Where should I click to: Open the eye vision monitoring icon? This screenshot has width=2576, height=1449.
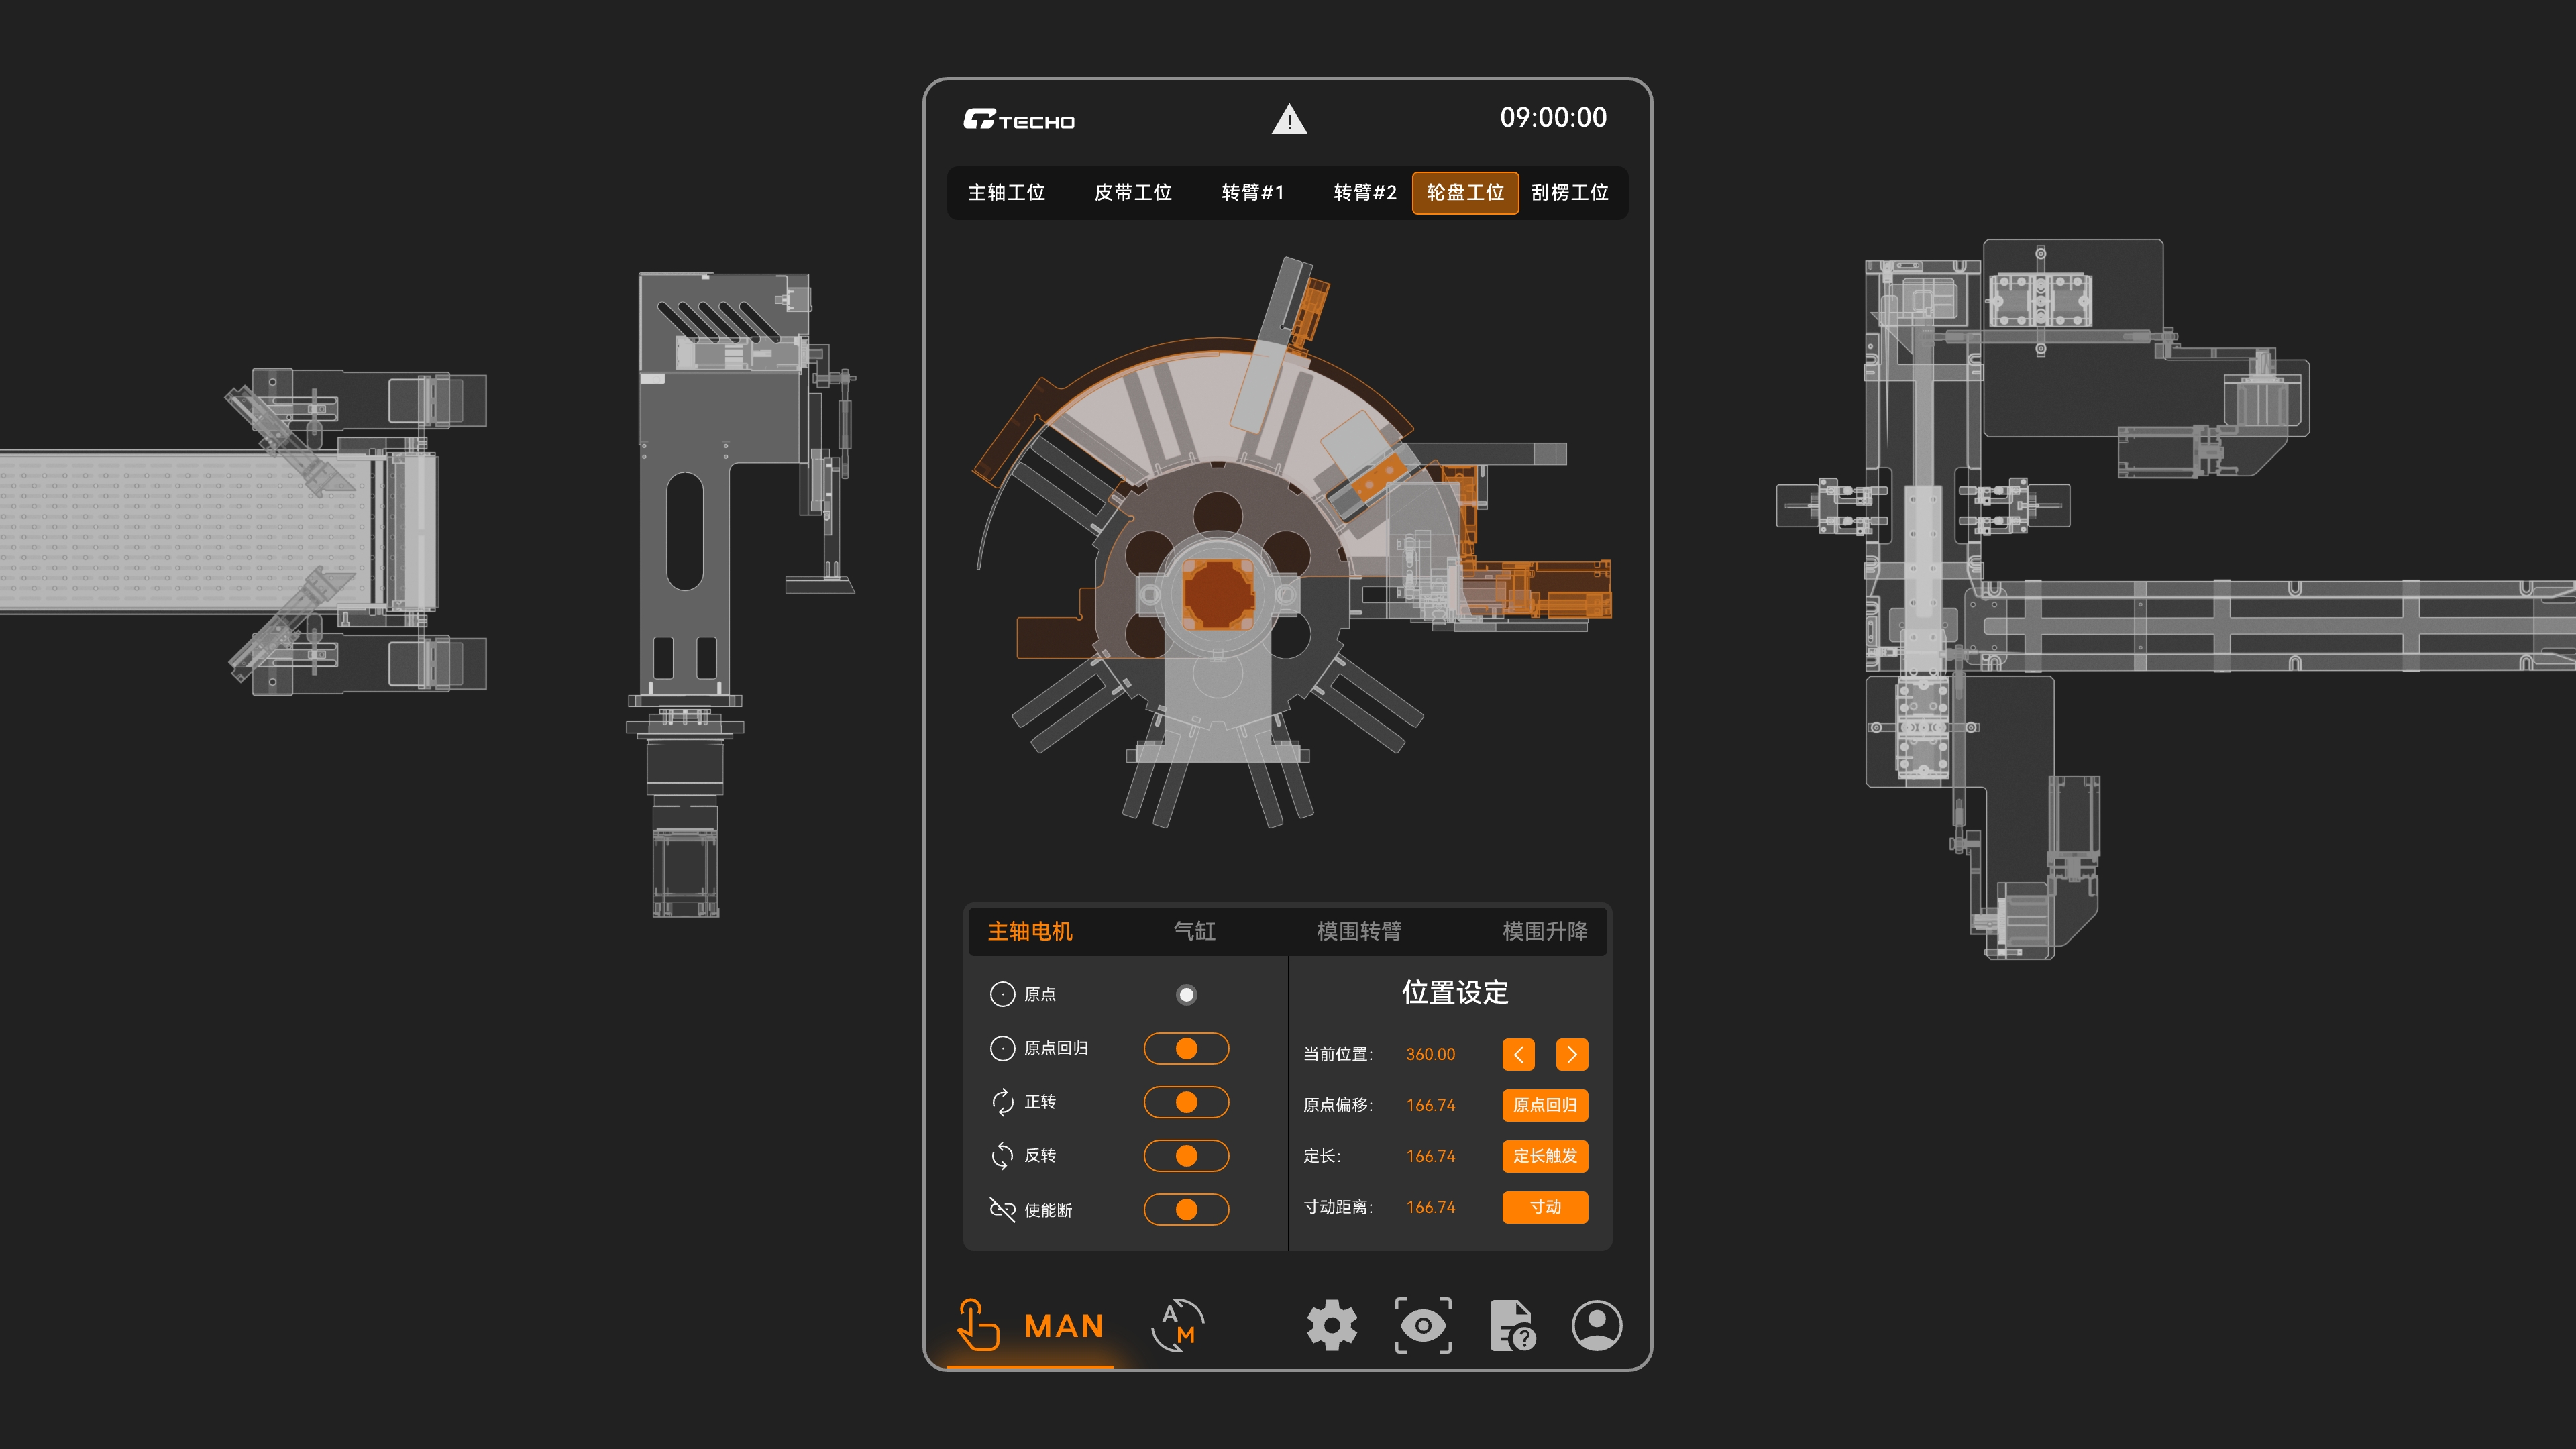pos(1423,1325)
